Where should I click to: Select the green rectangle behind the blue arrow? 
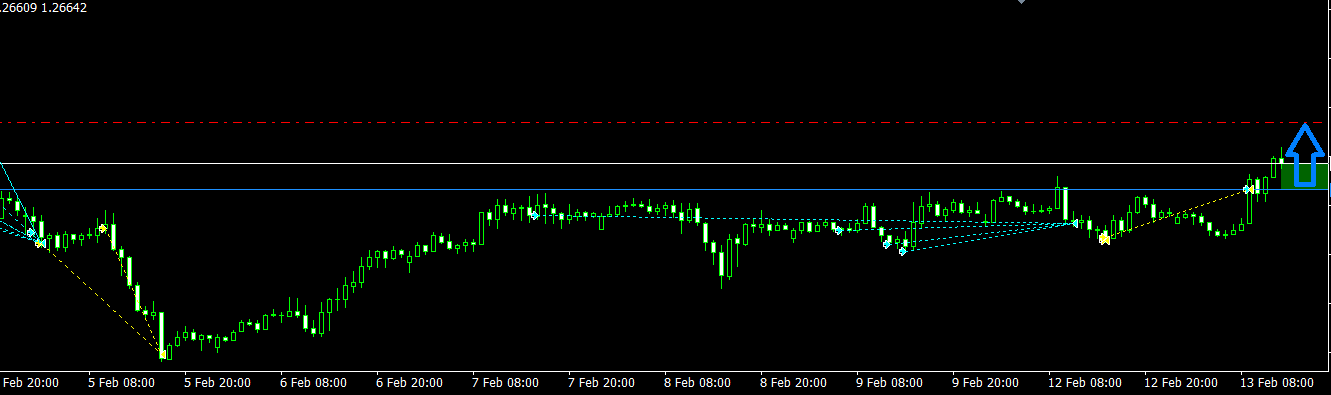point(1304,177)
